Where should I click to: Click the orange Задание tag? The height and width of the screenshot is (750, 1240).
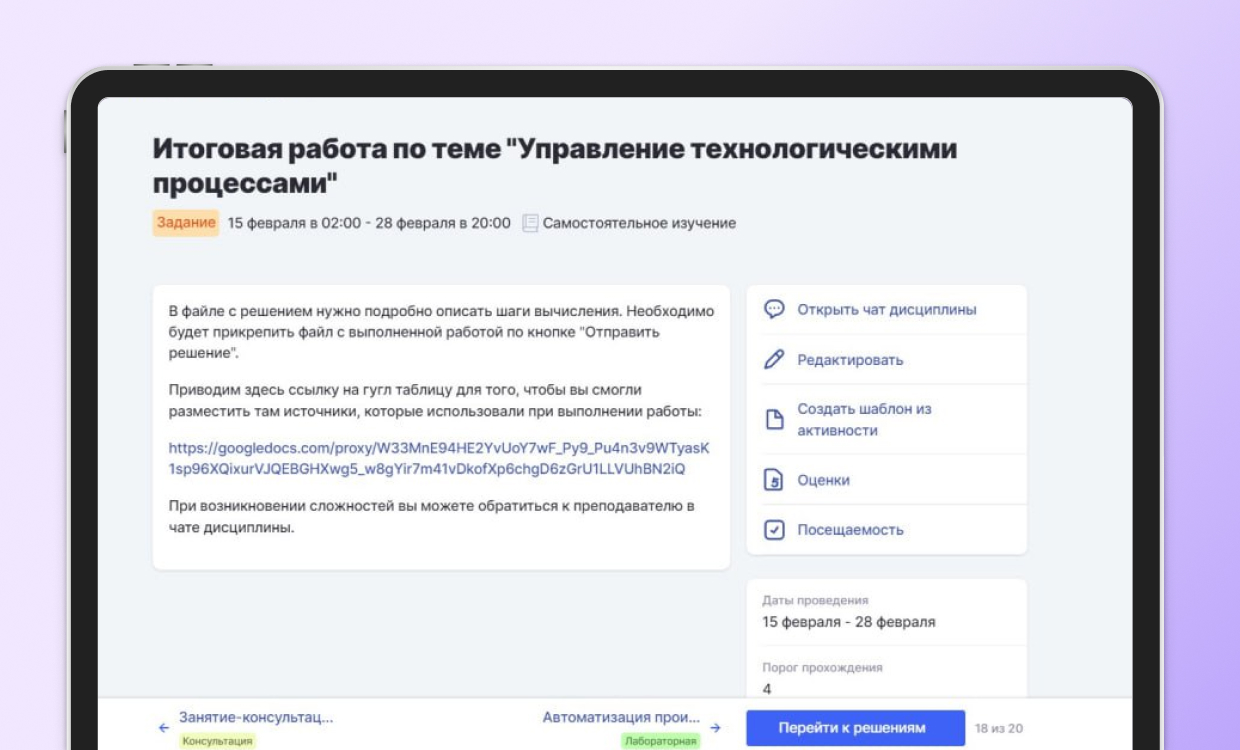186,223
